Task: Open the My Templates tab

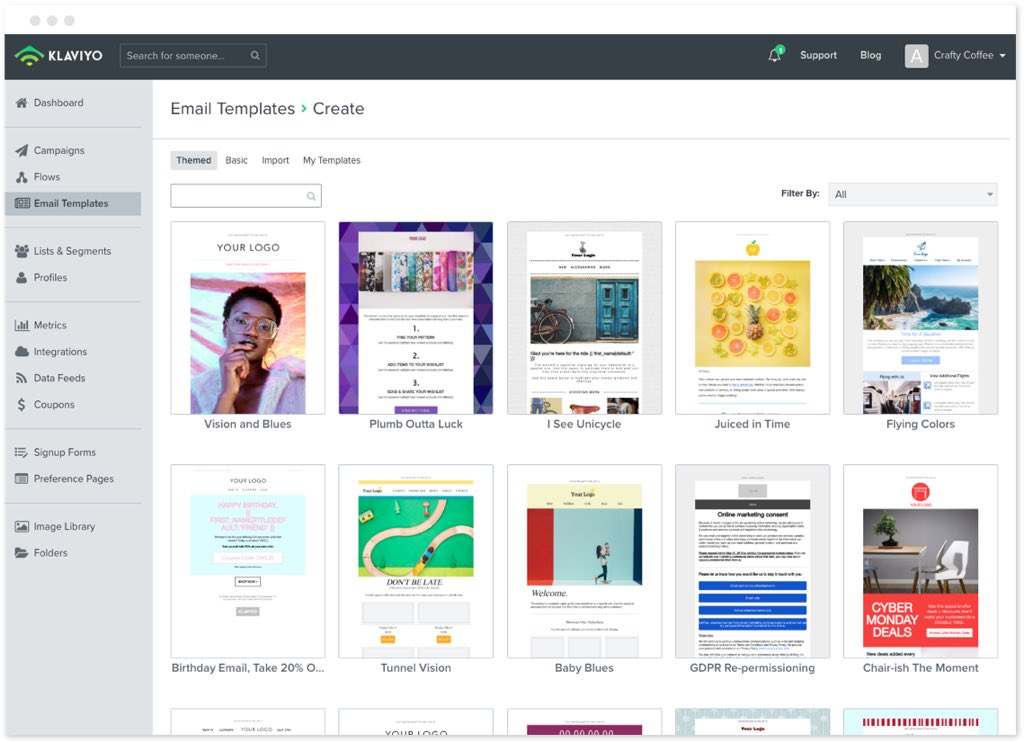Action: [332, 160]
